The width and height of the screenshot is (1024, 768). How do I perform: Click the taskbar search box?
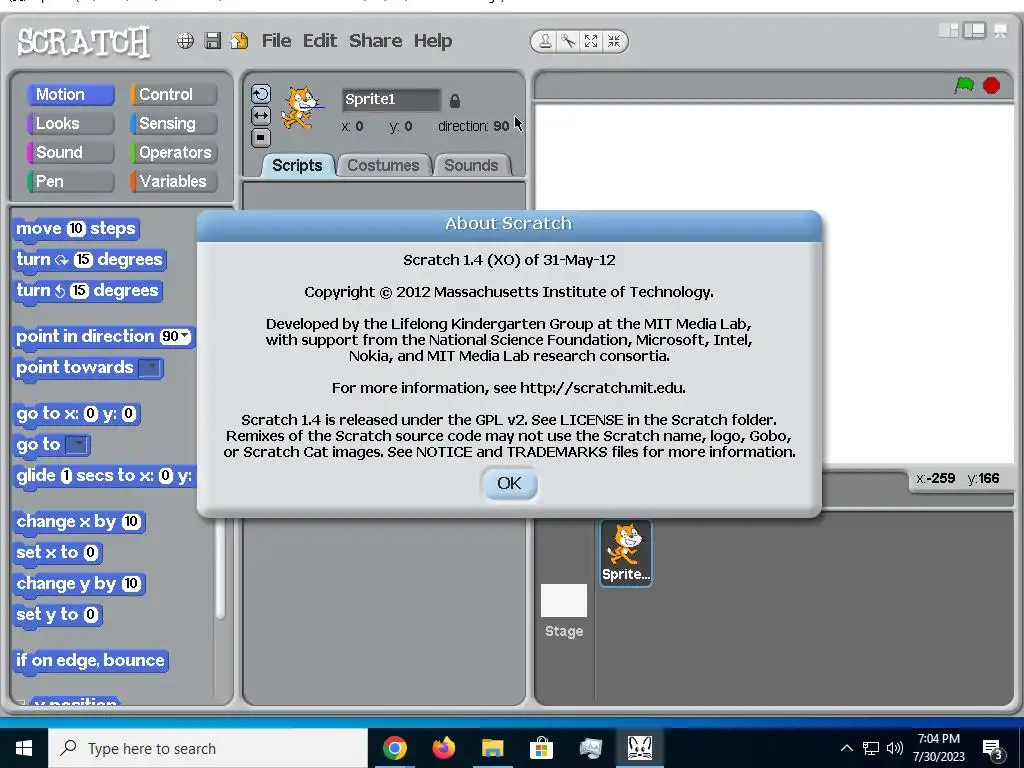[x=208, y=748]
